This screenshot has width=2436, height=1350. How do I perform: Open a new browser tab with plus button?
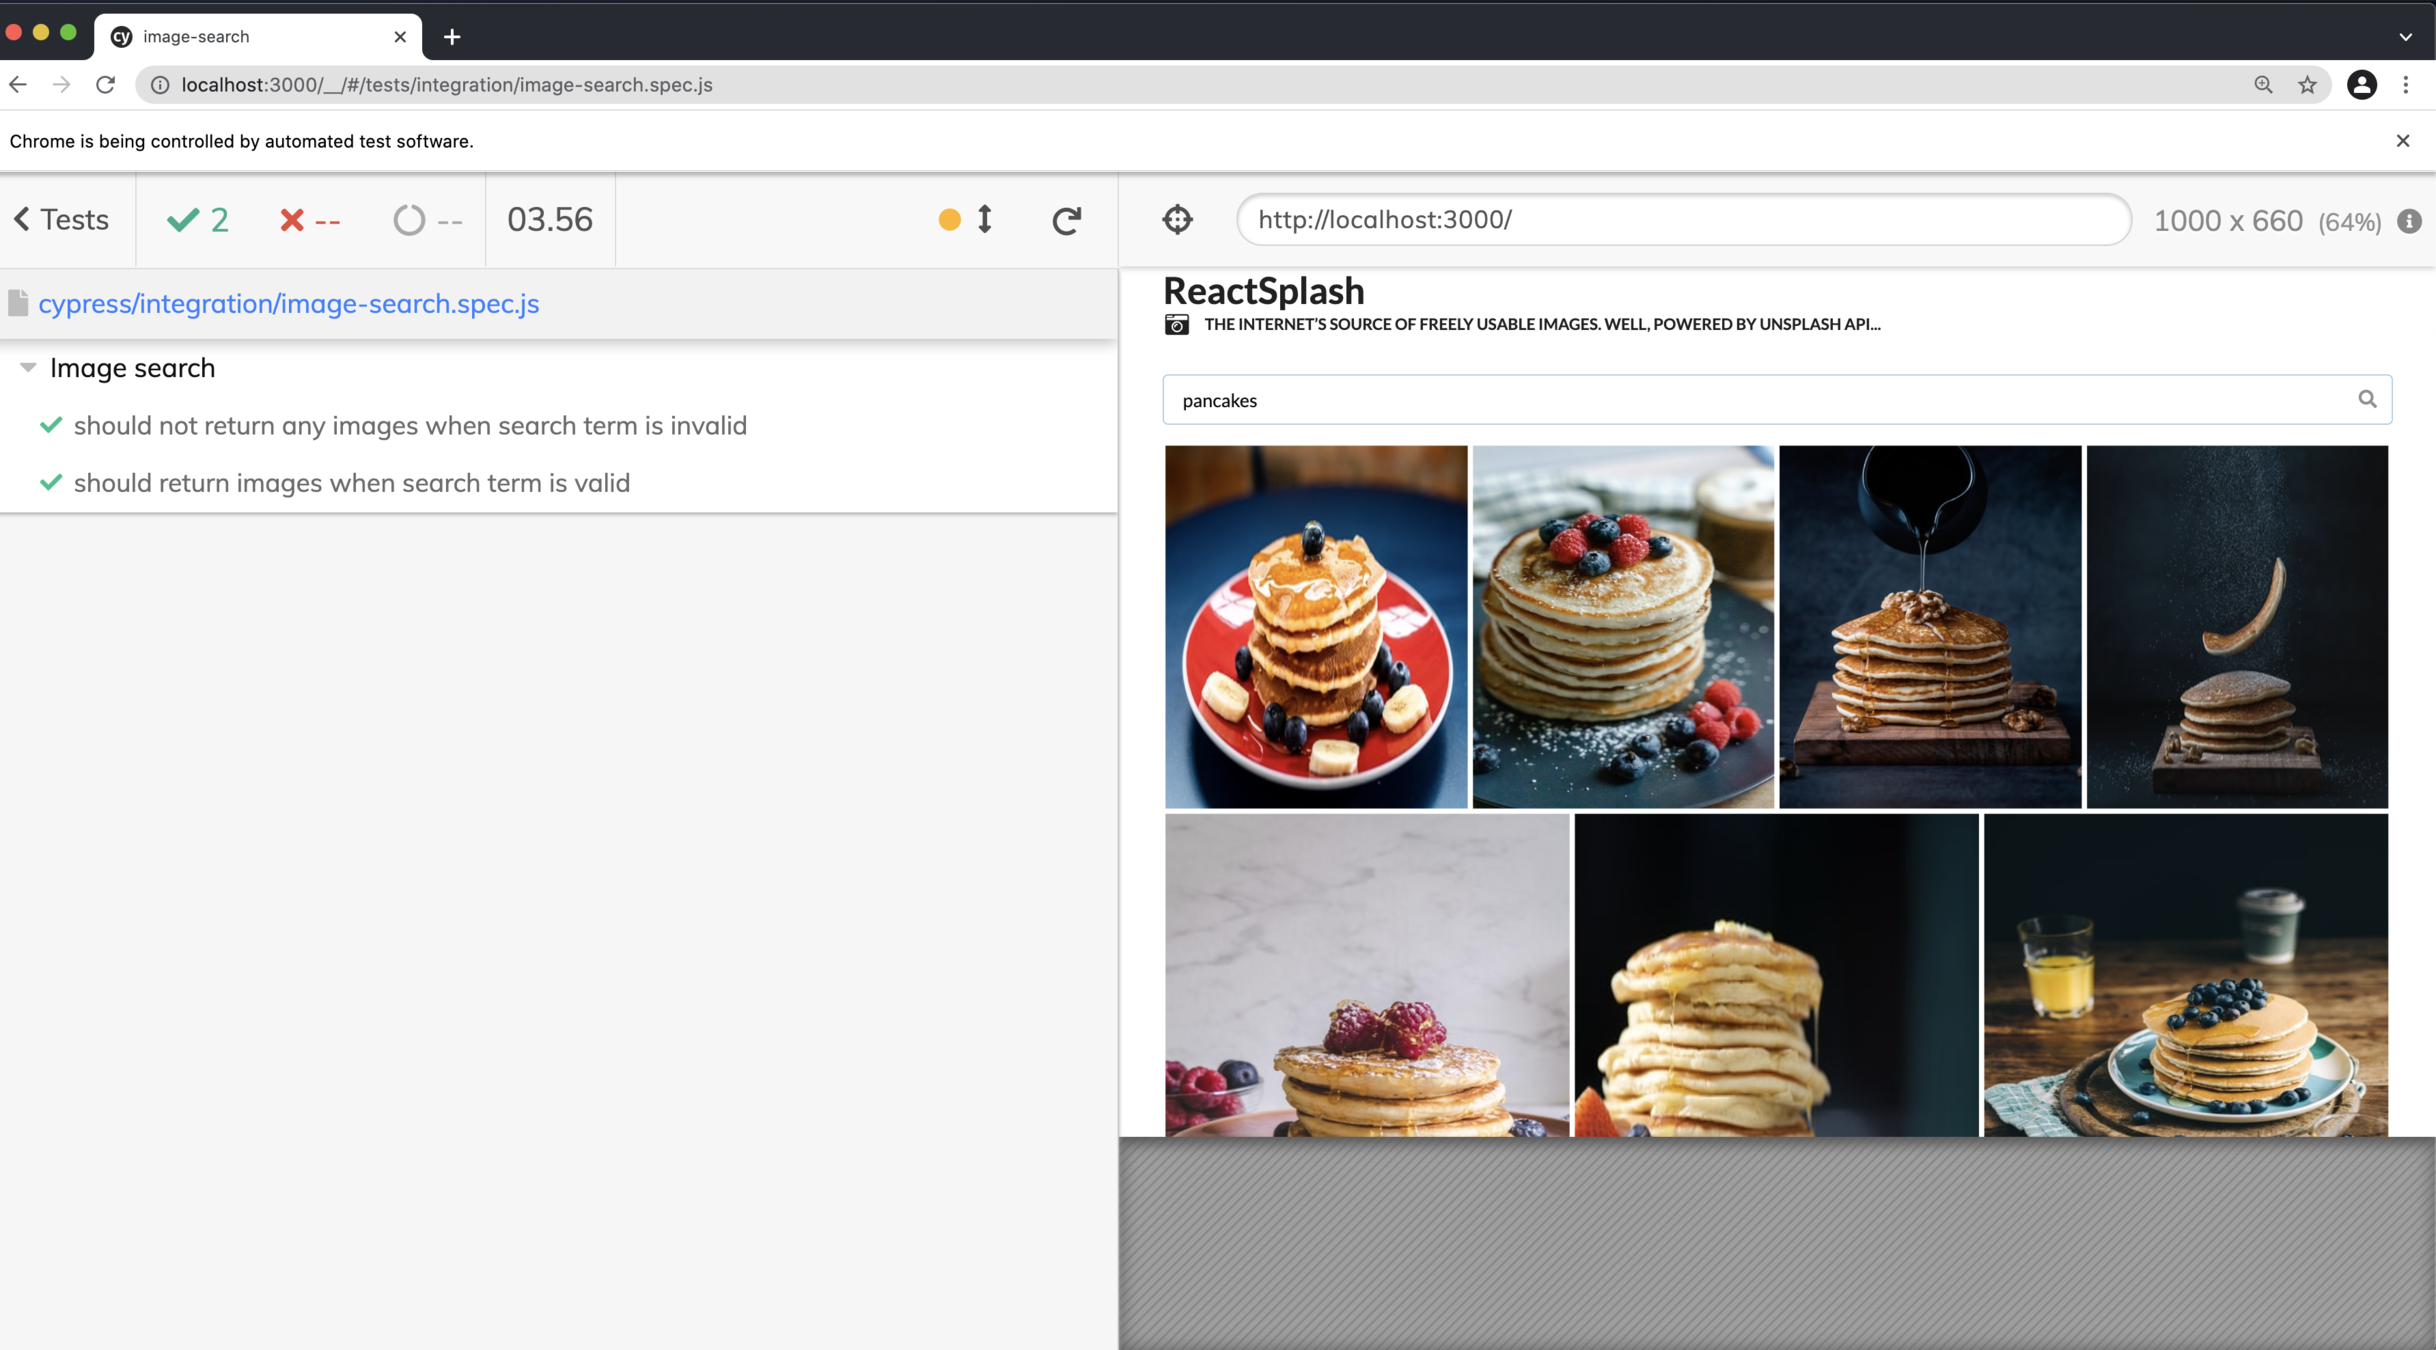[x=452, y=37]
